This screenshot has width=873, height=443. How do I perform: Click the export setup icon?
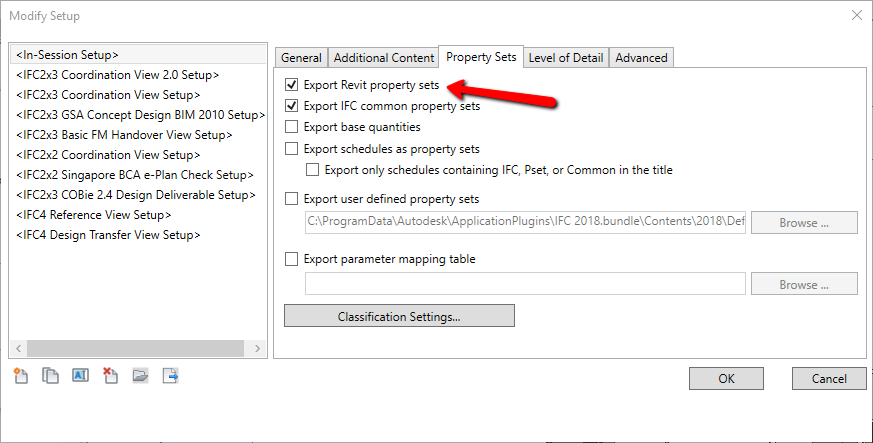tap(171, 376)
